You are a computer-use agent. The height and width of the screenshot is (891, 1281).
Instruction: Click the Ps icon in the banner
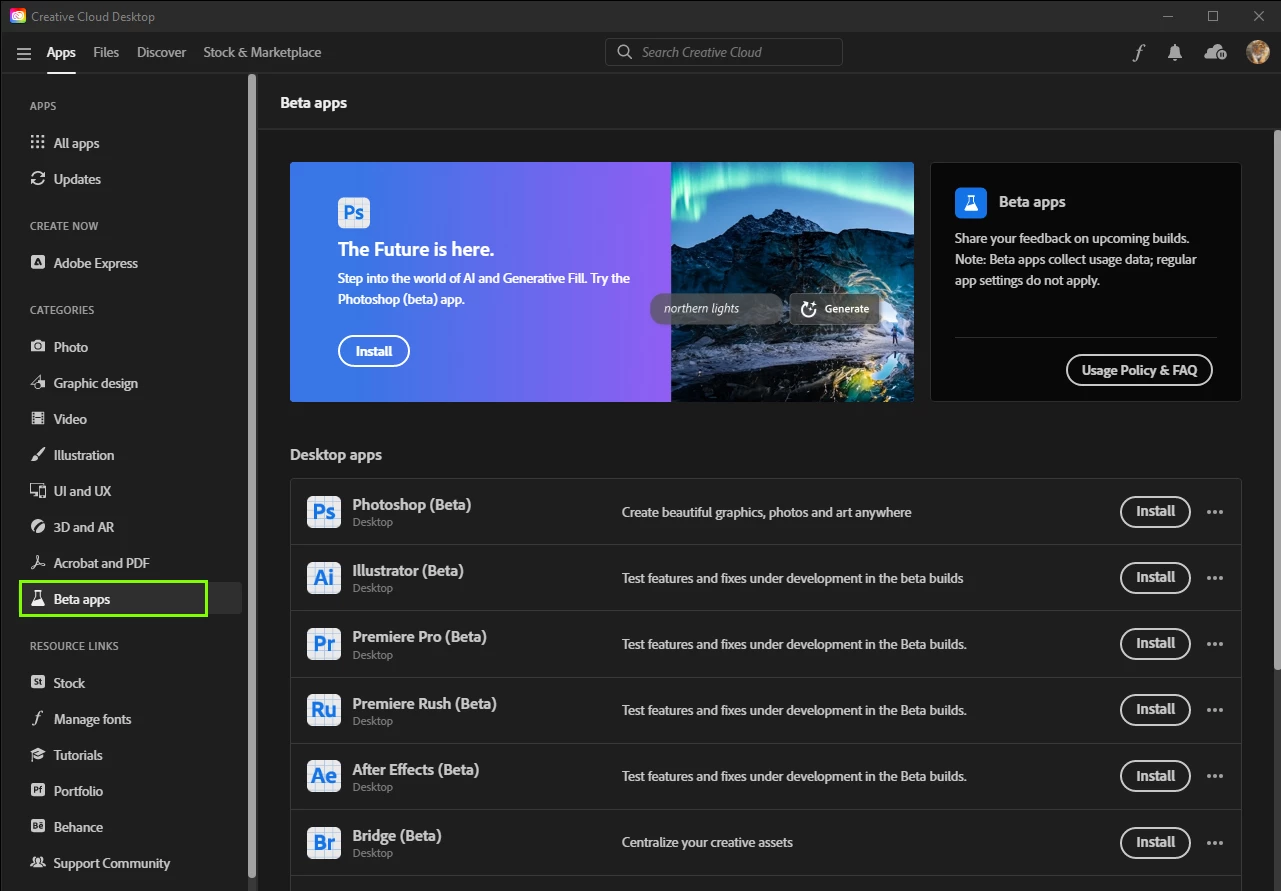[x=354, y=213]
